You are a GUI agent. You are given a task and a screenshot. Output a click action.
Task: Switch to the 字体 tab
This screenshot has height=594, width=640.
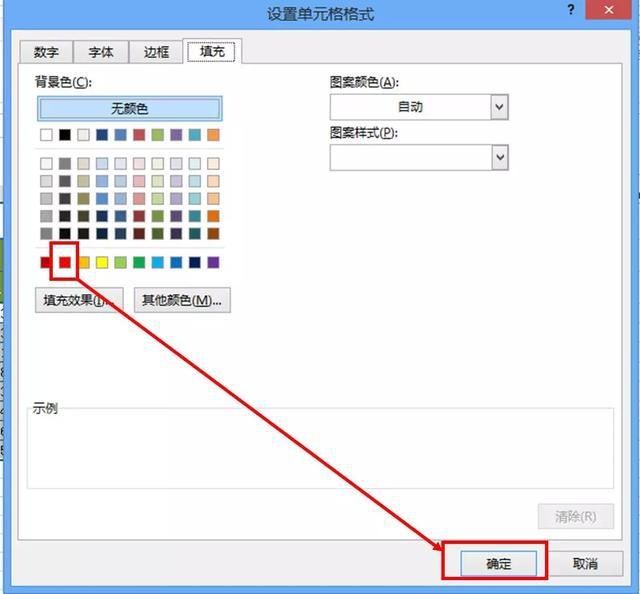pos(101,52)
